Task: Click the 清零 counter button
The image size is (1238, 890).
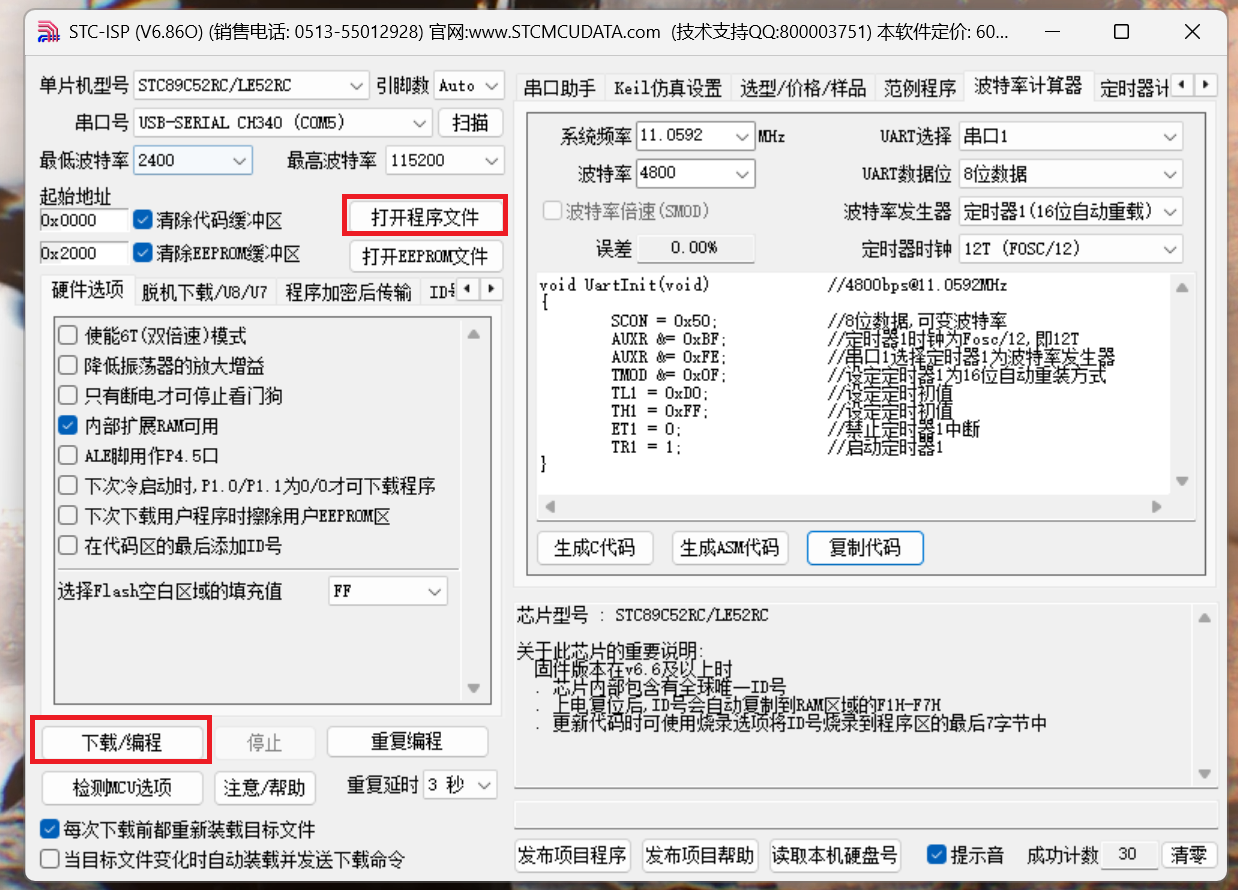Action: click(1189, 855)
